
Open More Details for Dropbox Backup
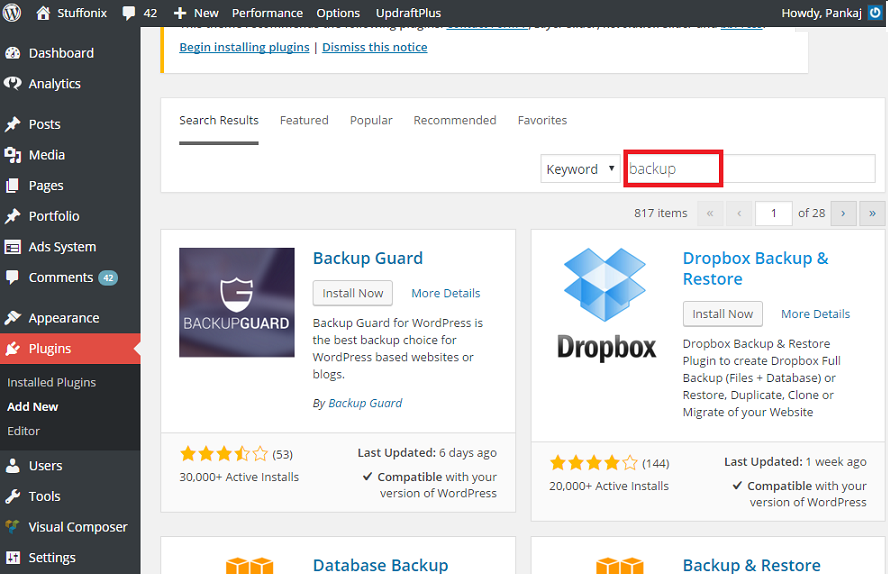pyautogui.click(x=816, y=314)
